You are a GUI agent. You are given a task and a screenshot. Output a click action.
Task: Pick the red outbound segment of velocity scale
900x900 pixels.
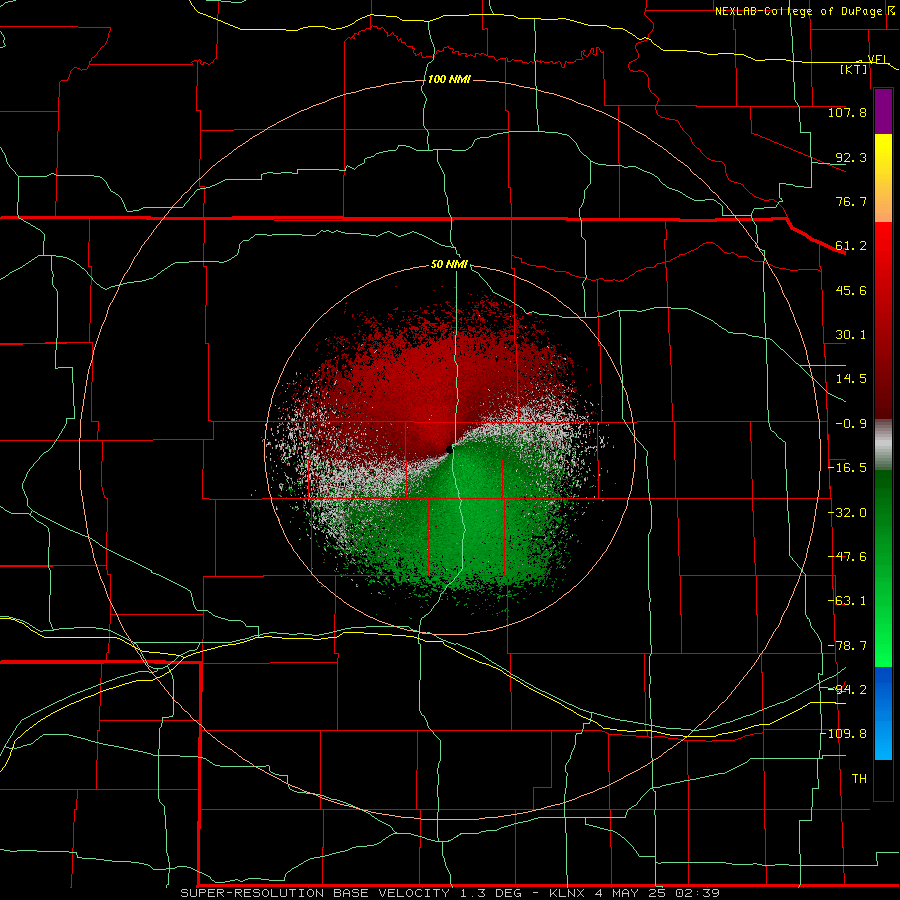coord(883,320)
